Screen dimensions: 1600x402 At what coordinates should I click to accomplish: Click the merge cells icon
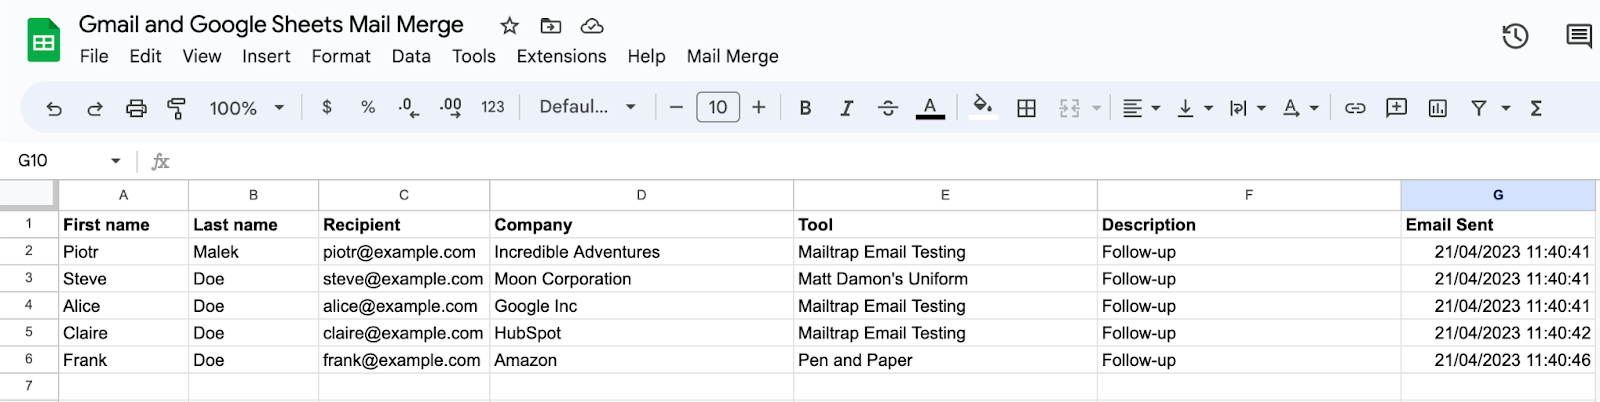click(x=1069, y=108)
